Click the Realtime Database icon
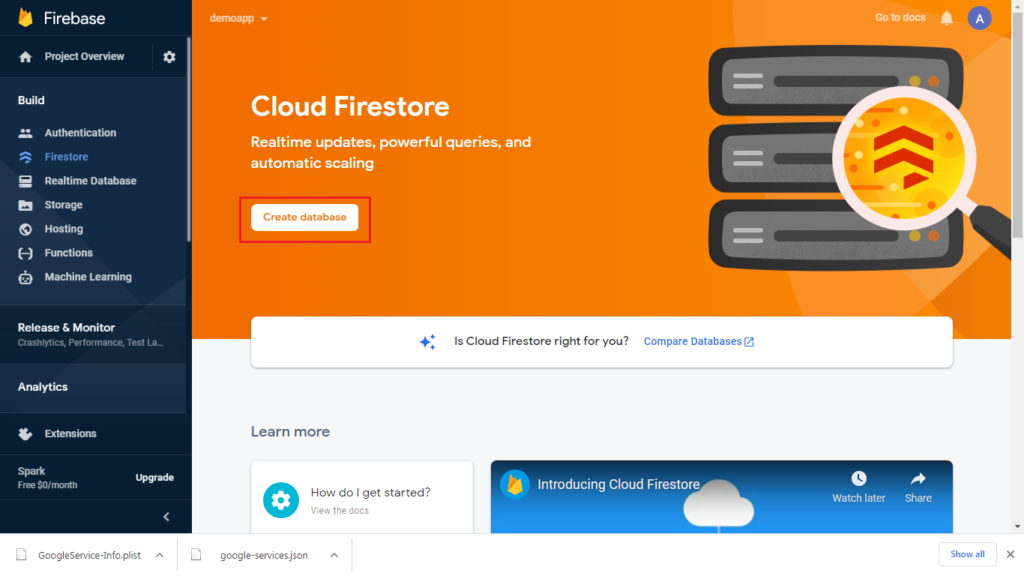The height and width of the screenshot is (576, 1024). coord(25,181)
